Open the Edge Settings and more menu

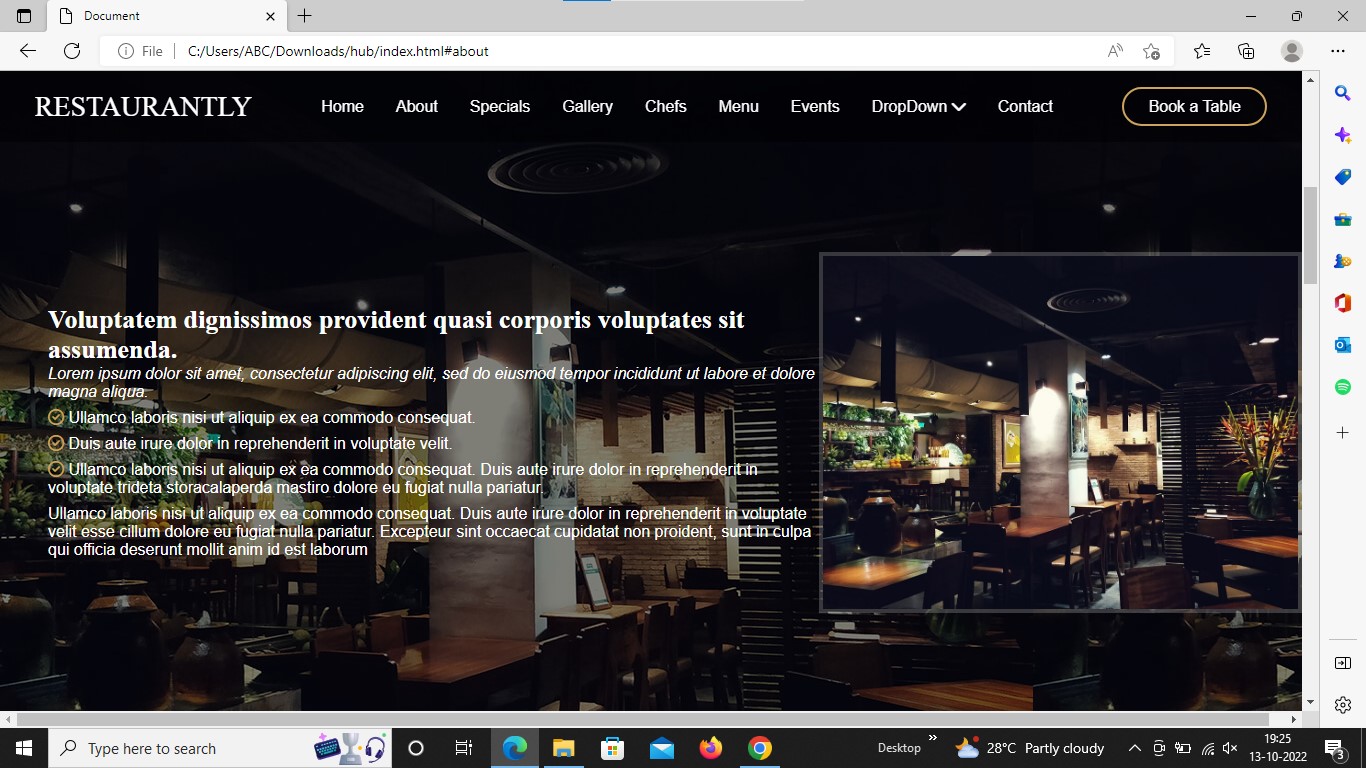point(1338,51)
